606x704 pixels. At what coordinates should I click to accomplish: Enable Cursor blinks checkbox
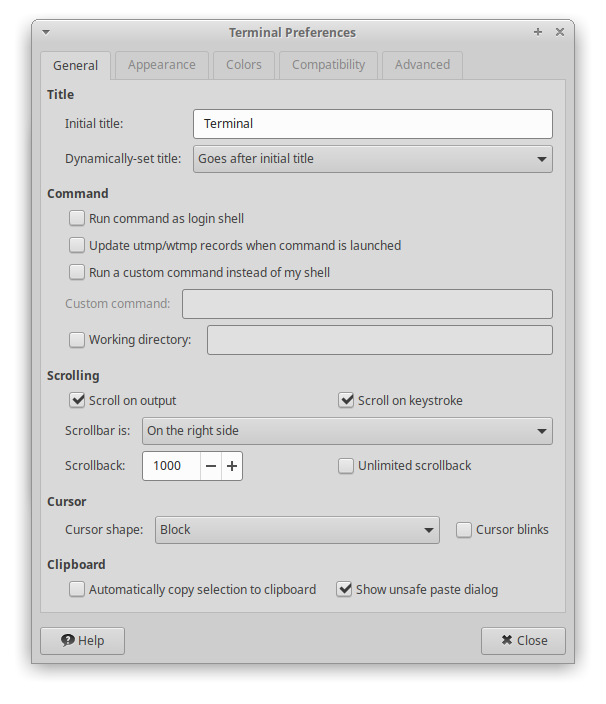(x=464, y=530)
